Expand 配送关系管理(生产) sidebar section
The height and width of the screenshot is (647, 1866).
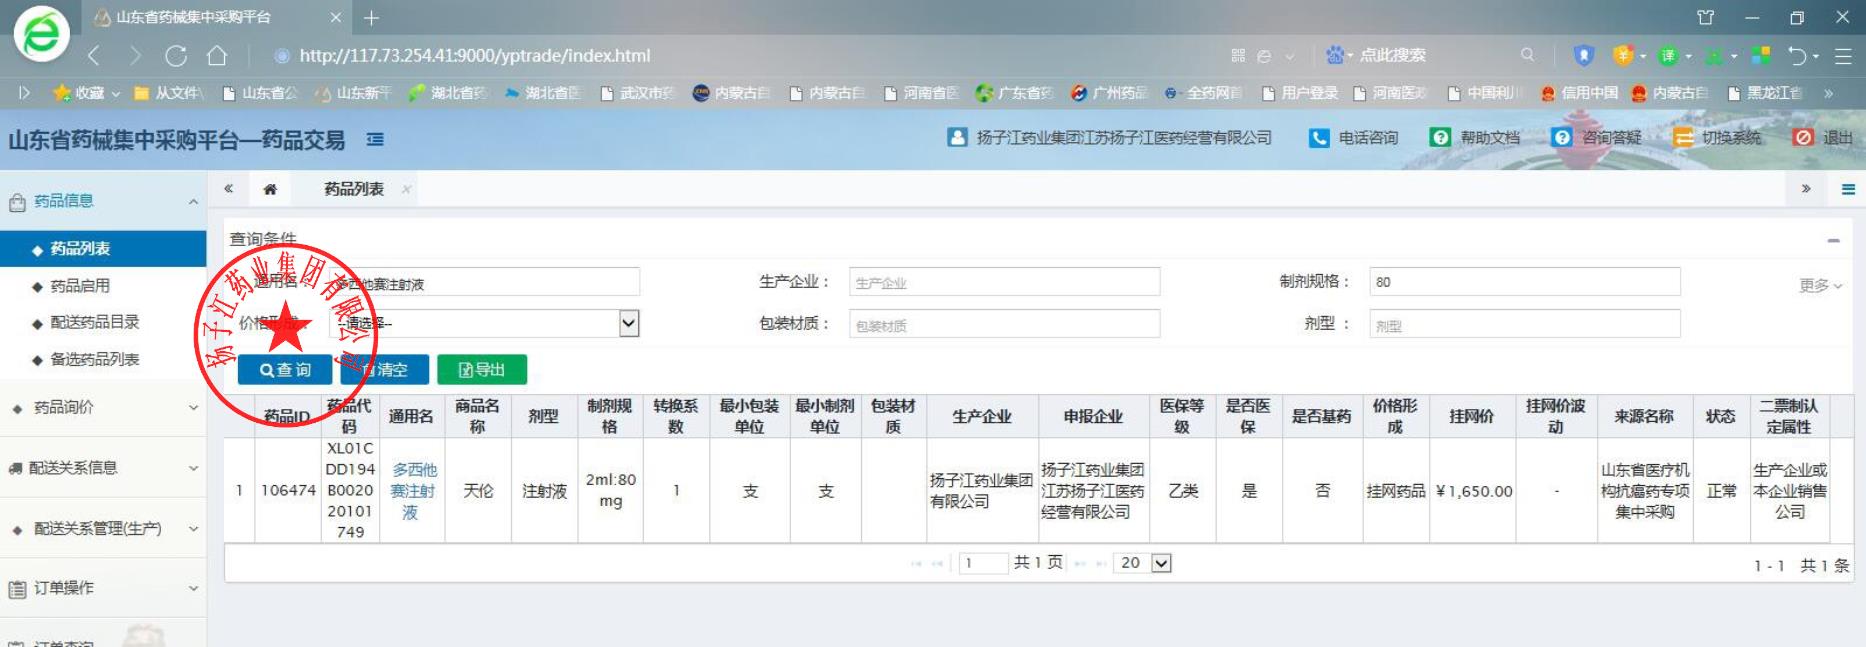tap(103, 529)
